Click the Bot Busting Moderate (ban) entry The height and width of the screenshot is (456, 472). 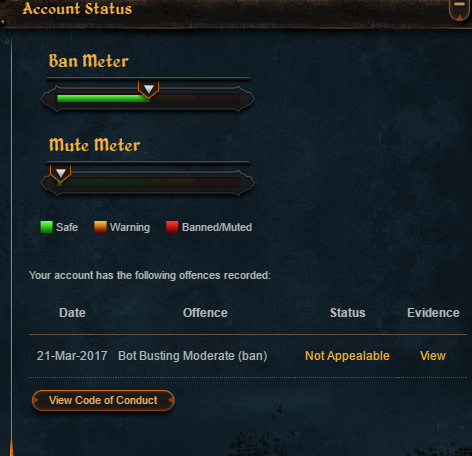(x=193, y=356)
